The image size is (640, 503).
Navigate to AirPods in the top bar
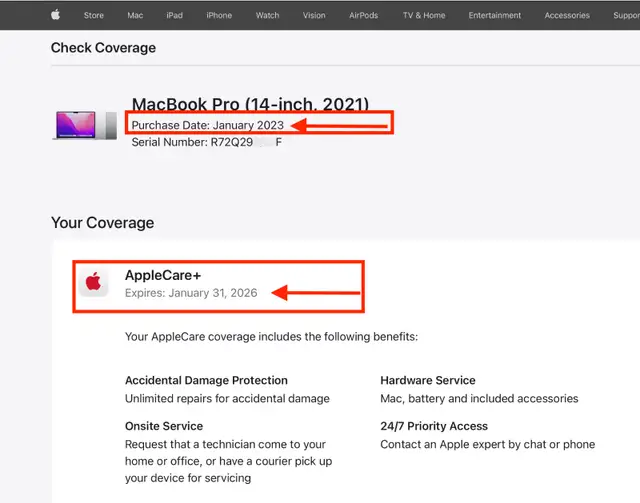coord(364,15)
